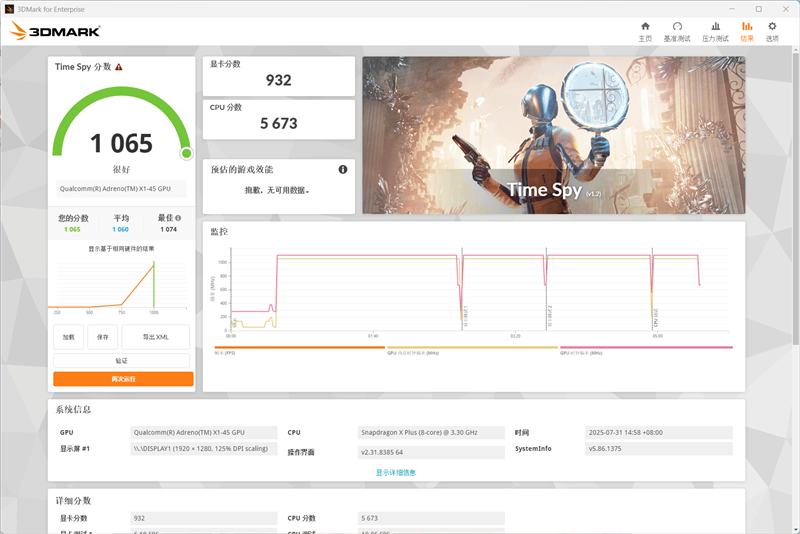
Task: Click the large 1 065 Time Spy score
Action: [121, 143]
